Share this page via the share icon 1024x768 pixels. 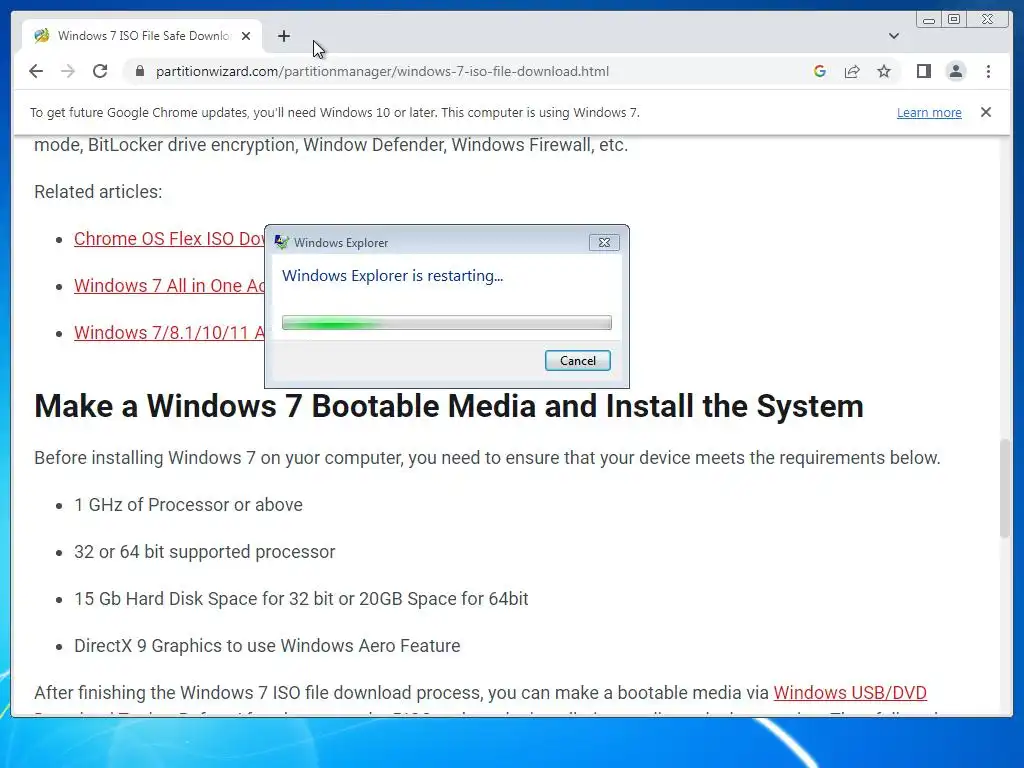pyautogui.click(x=852, y=71)
